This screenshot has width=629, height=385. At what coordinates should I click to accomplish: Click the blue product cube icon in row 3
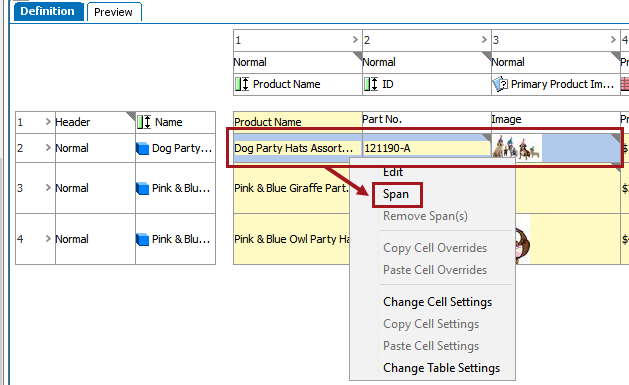click(142, 188)
